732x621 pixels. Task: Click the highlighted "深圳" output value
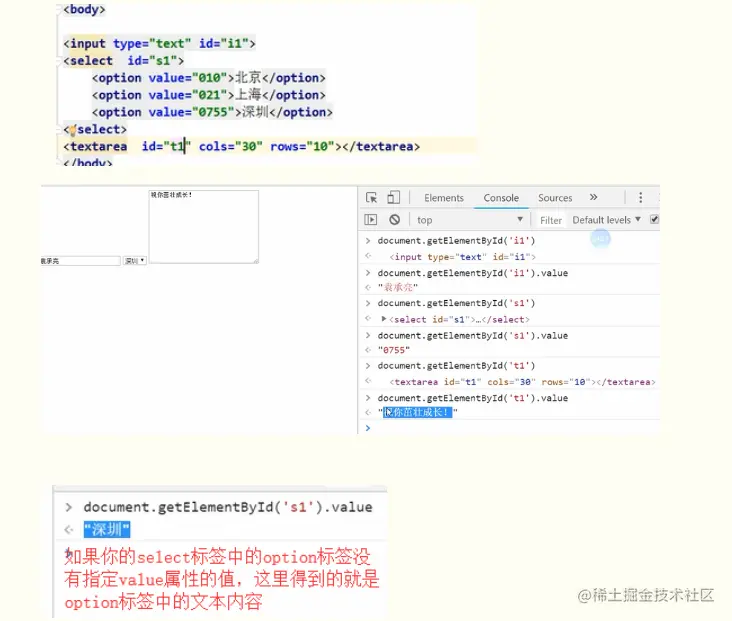pos(107,529)
